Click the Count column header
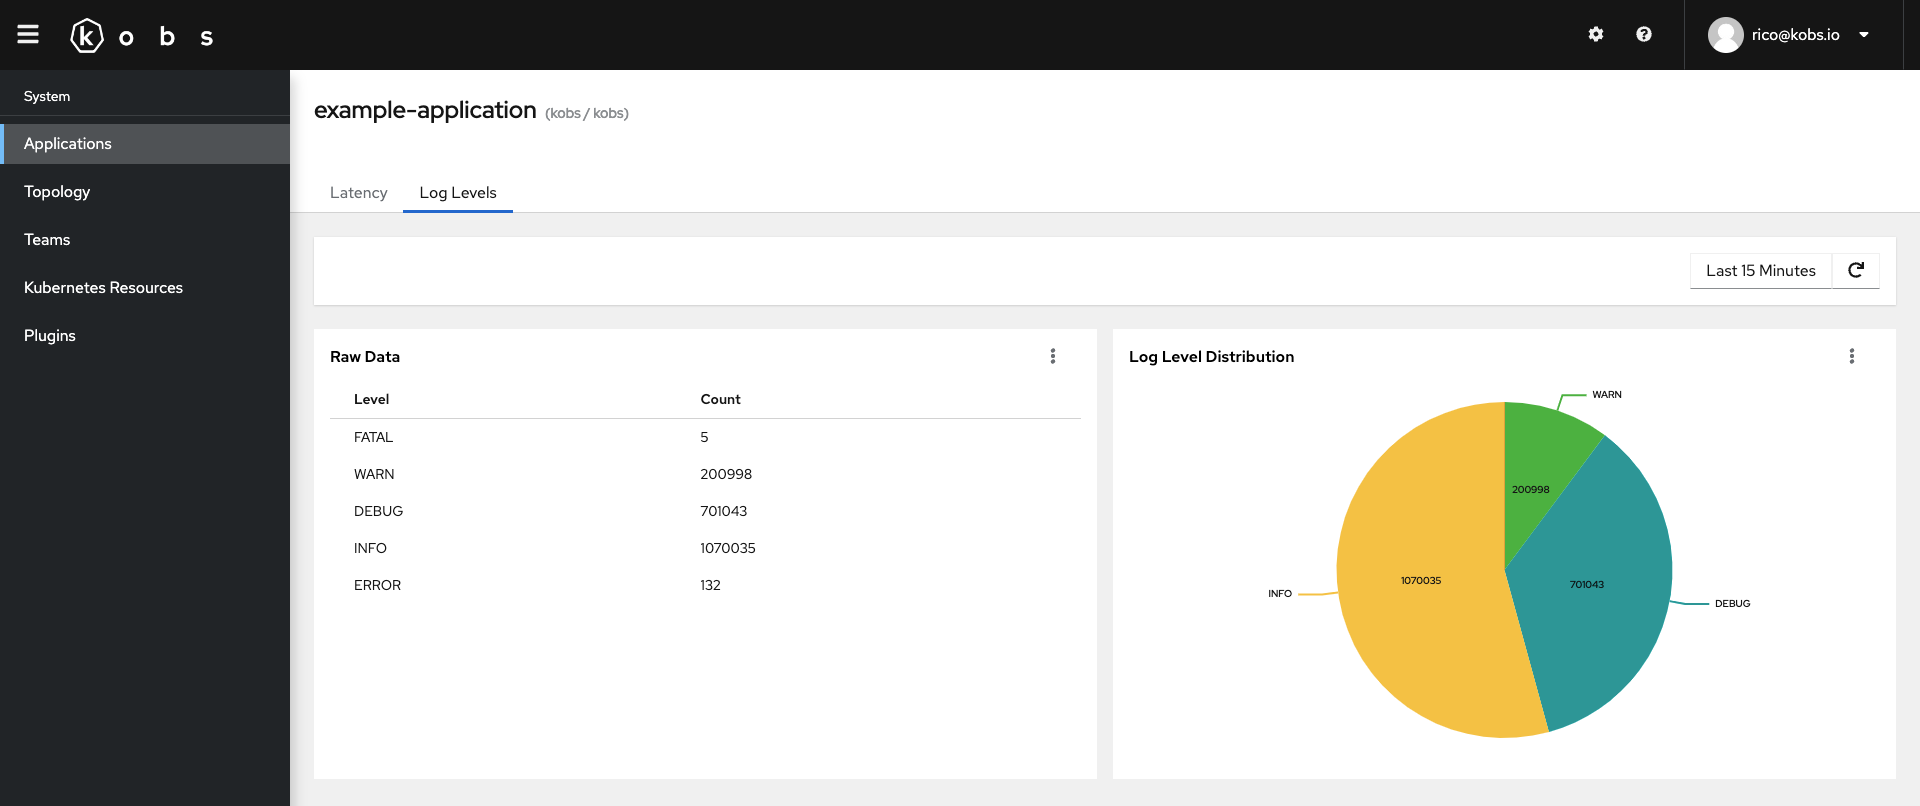 [x=720, y=399]
